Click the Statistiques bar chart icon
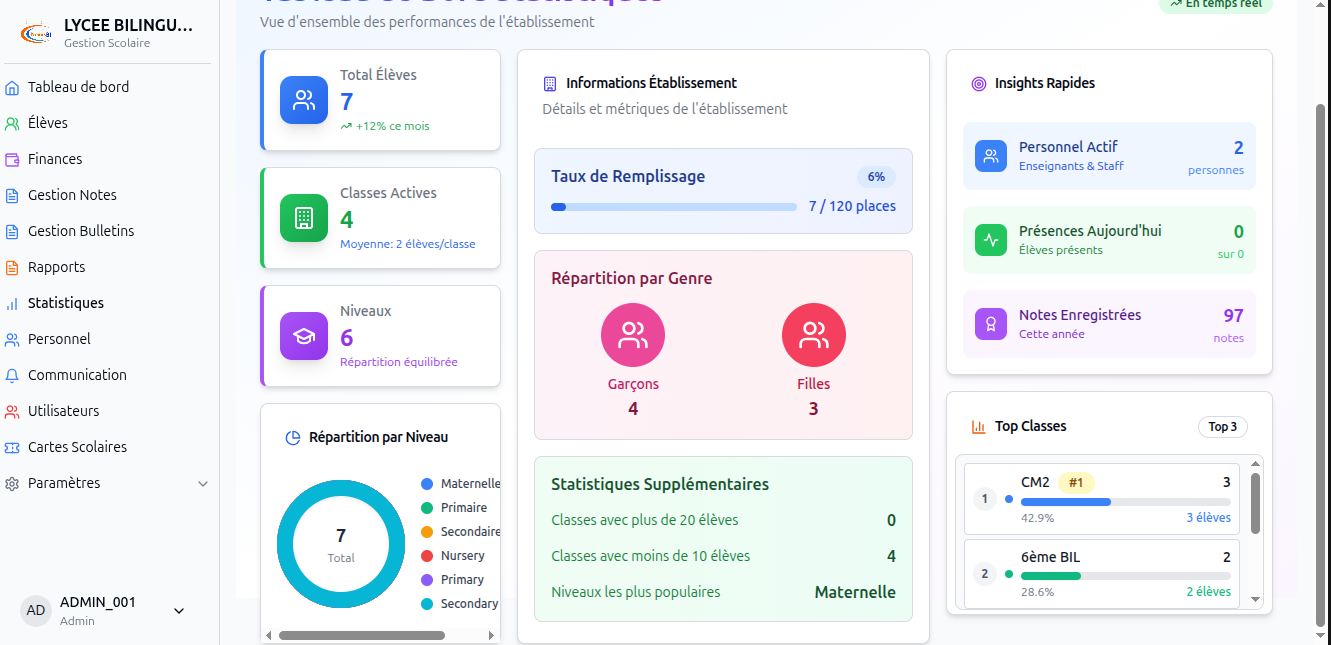 click(x=12, y=303)
